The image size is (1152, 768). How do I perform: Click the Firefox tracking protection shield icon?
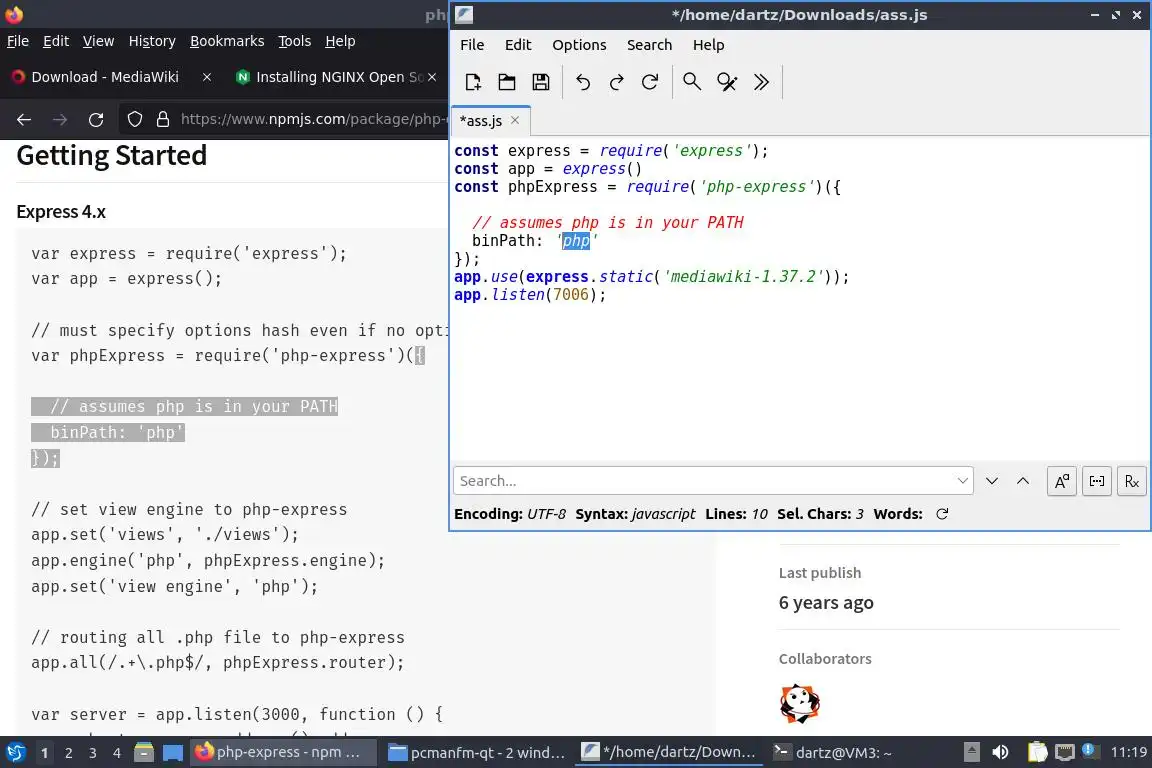coord(134,119)
